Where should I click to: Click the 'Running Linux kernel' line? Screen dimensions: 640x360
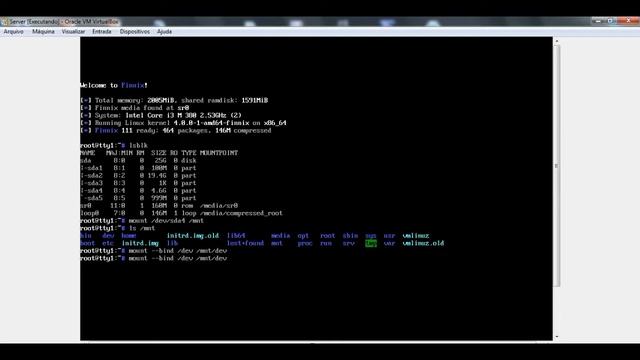click(183, 123)
